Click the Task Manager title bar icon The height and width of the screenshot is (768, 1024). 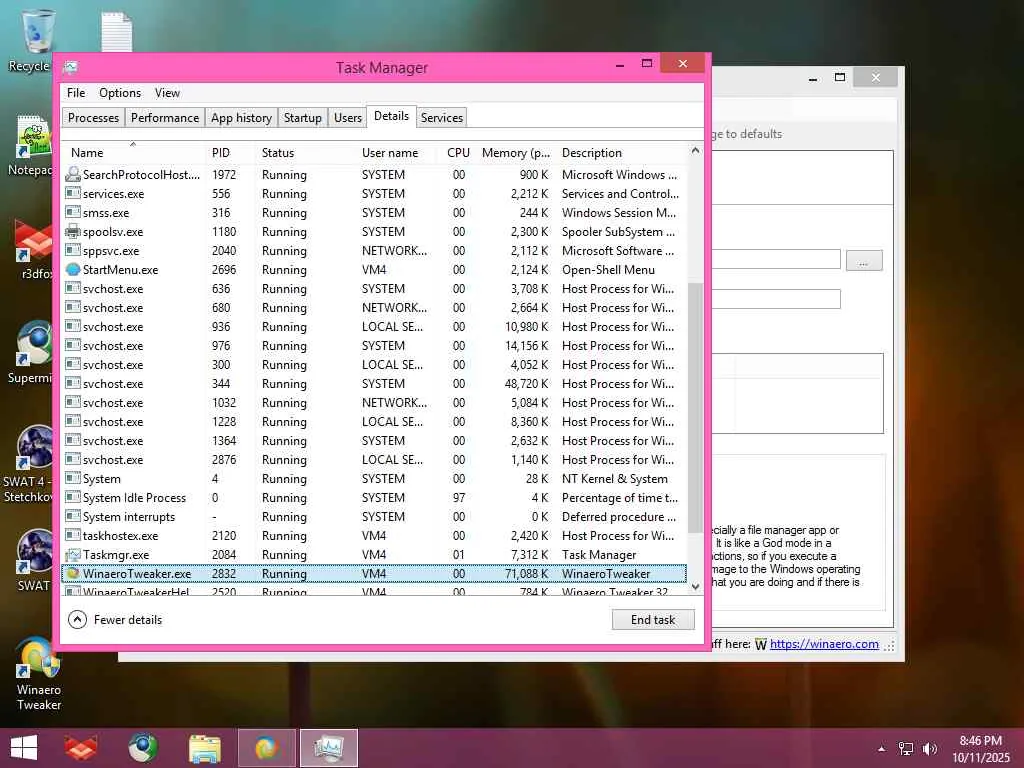[x=71, y=67]
